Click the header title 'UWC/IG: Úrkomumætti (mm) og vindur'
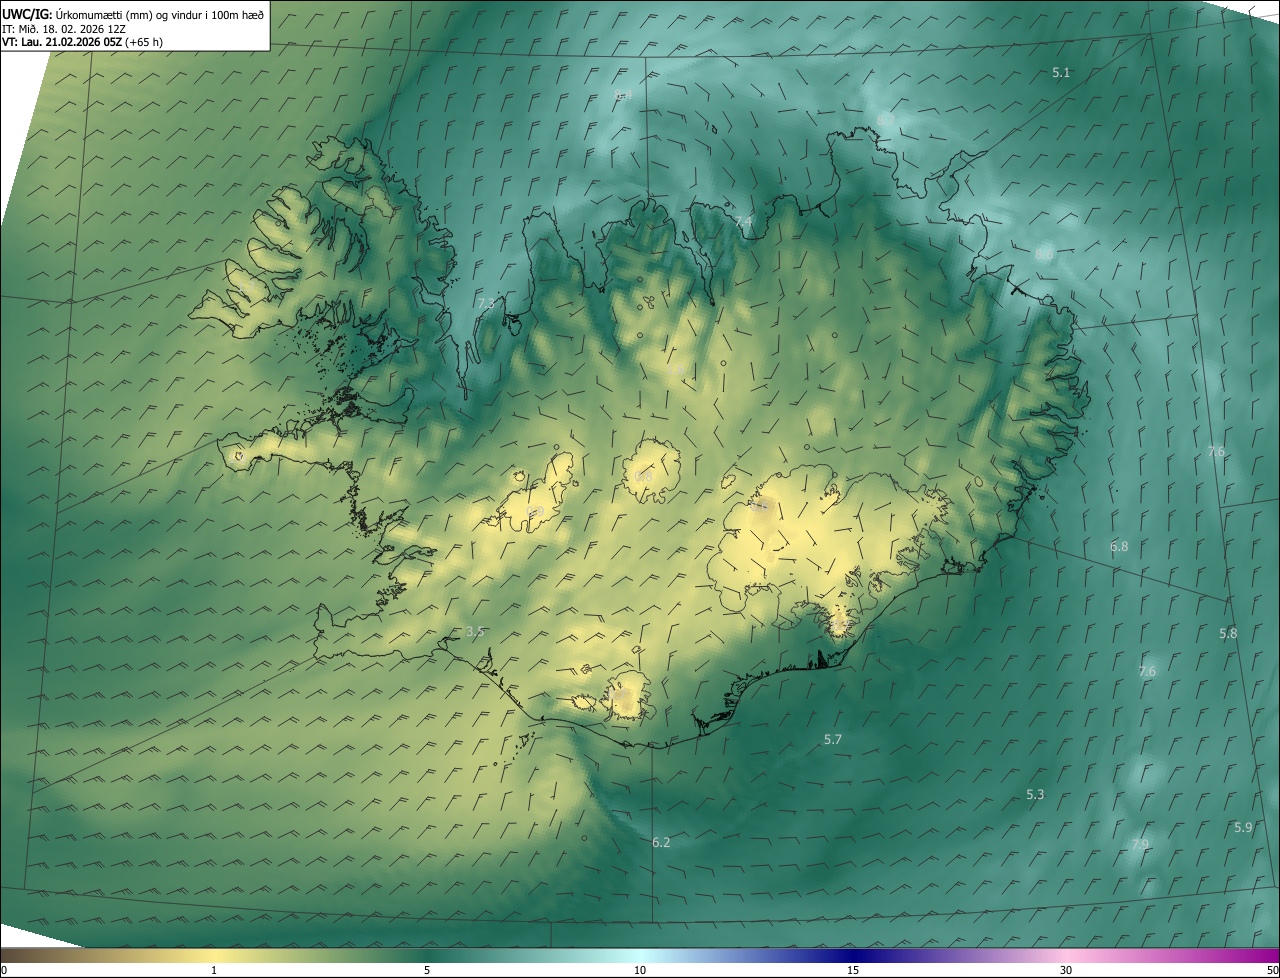The image size is (1280, 978). (x=104, y=14)
